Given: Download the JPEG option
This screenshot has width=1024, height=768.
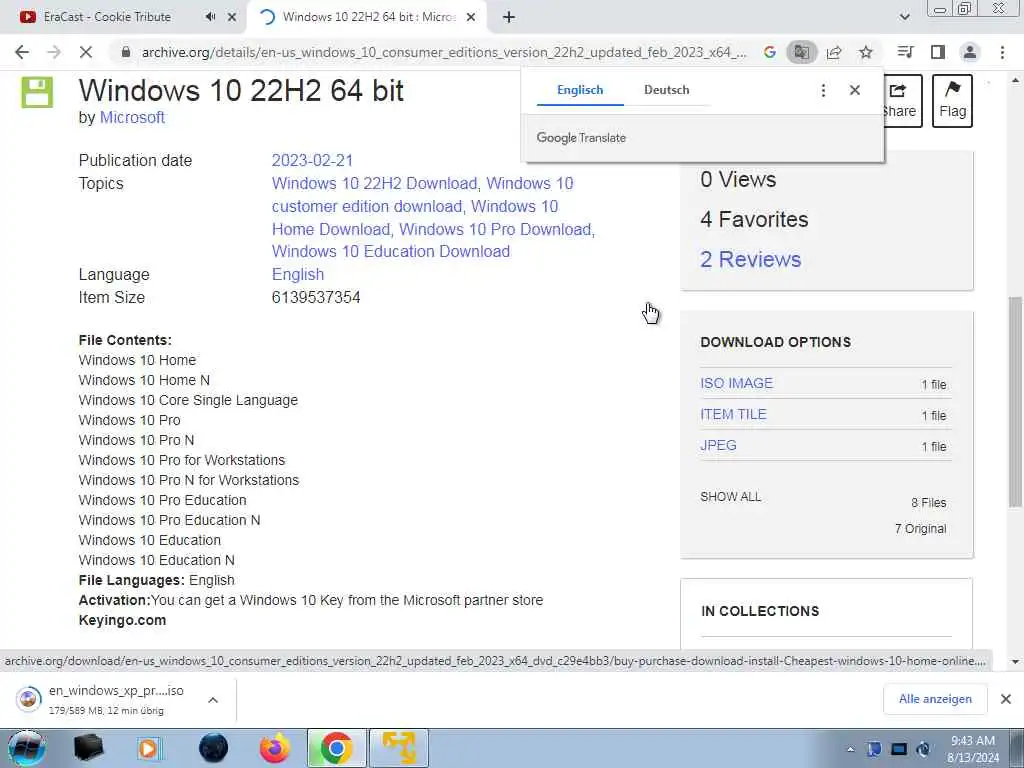Looking at the screenshot, I should coord(718,445).
